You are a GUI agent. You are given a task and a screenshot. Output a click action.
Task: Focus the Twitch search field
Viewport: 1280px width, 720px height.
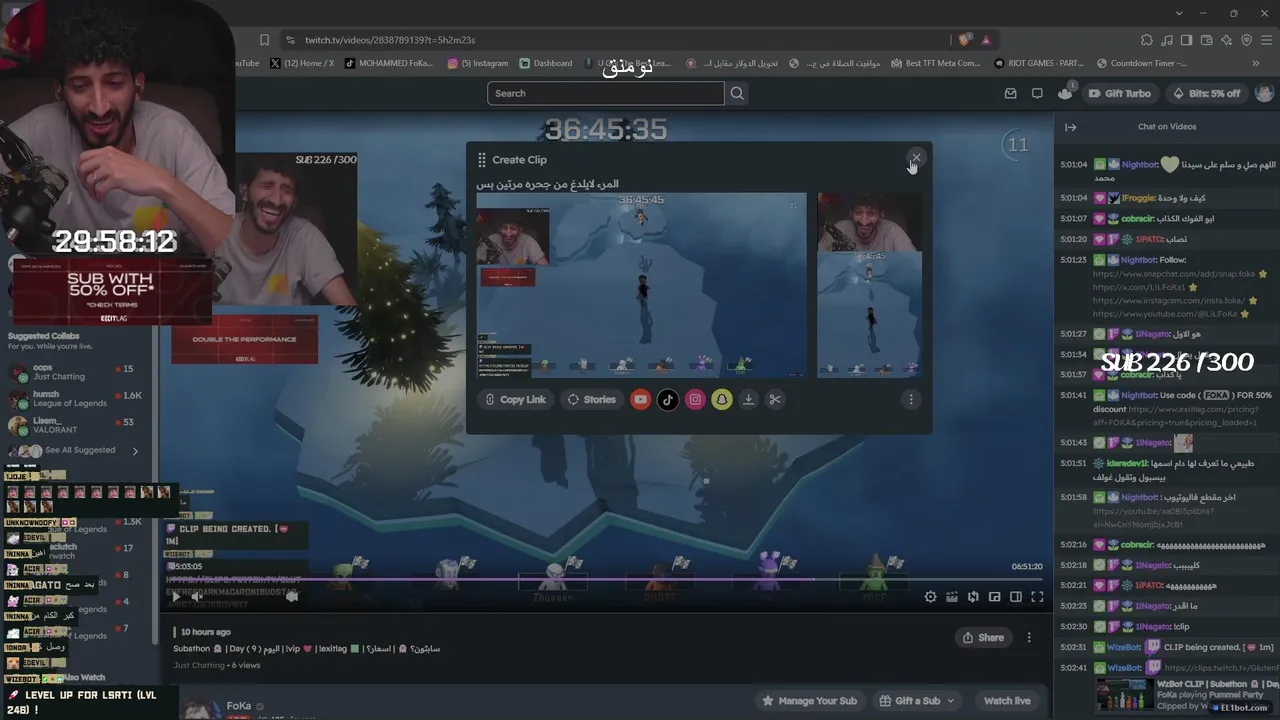click(x=605, y=93)
